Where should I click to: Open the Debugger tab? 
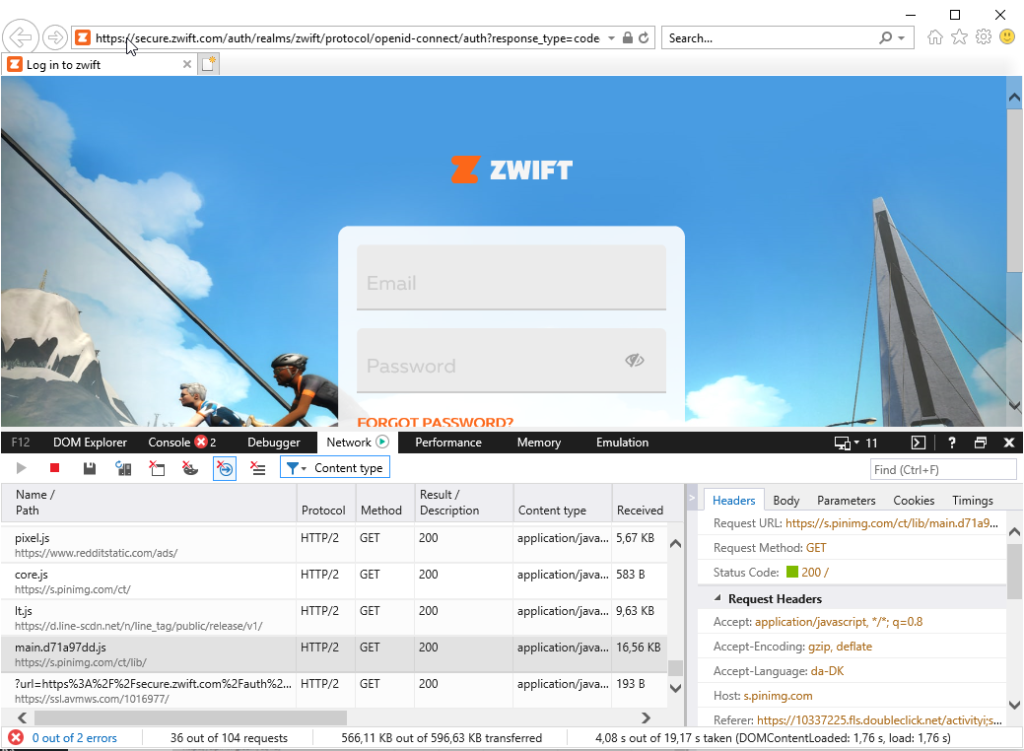tap(274, 442)
